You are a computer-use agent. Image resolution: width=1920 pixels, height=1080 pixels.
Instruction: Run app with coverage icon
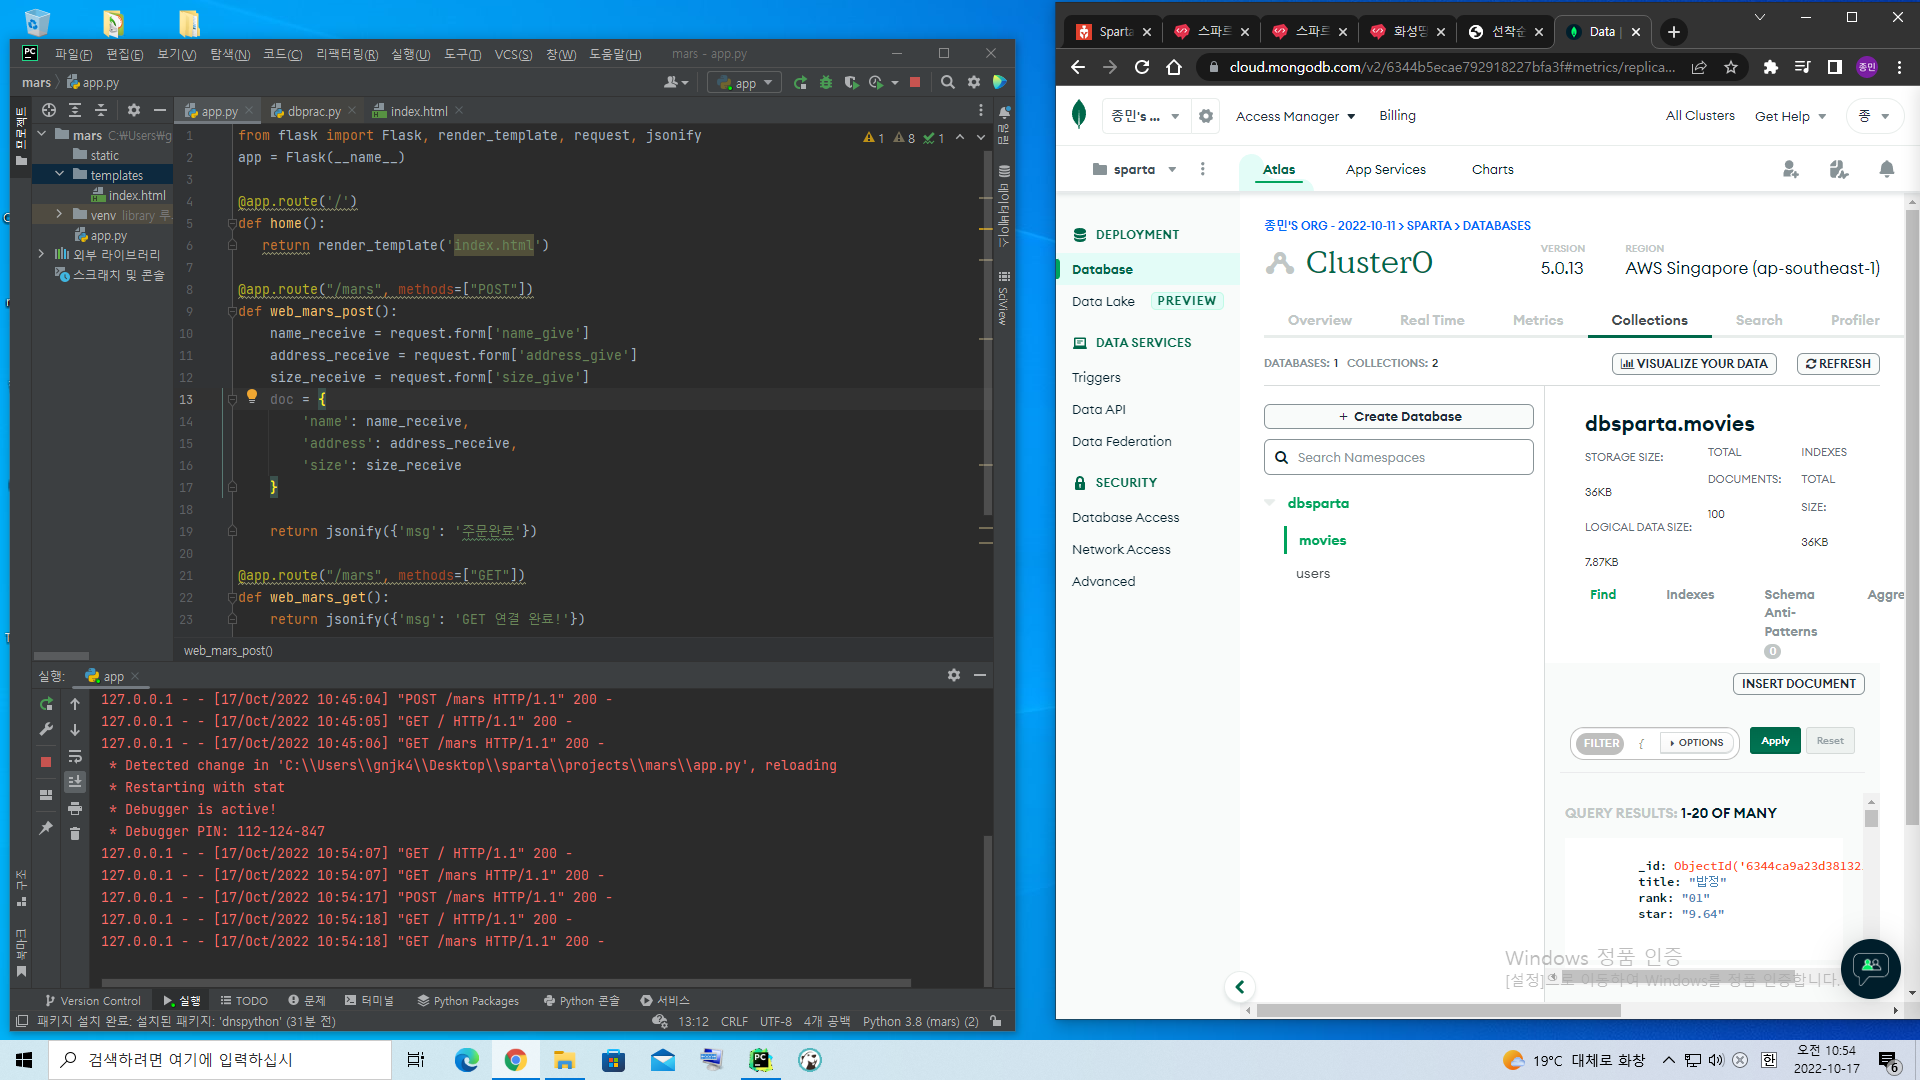tap(851, 83)
